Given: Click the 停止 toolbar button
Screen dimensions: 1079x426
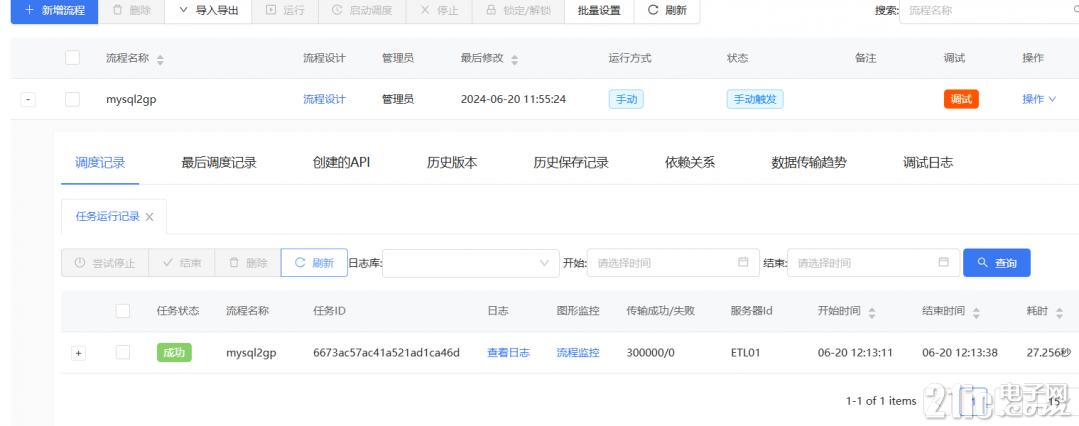Looking at the screenshot, I should [438, 11].
